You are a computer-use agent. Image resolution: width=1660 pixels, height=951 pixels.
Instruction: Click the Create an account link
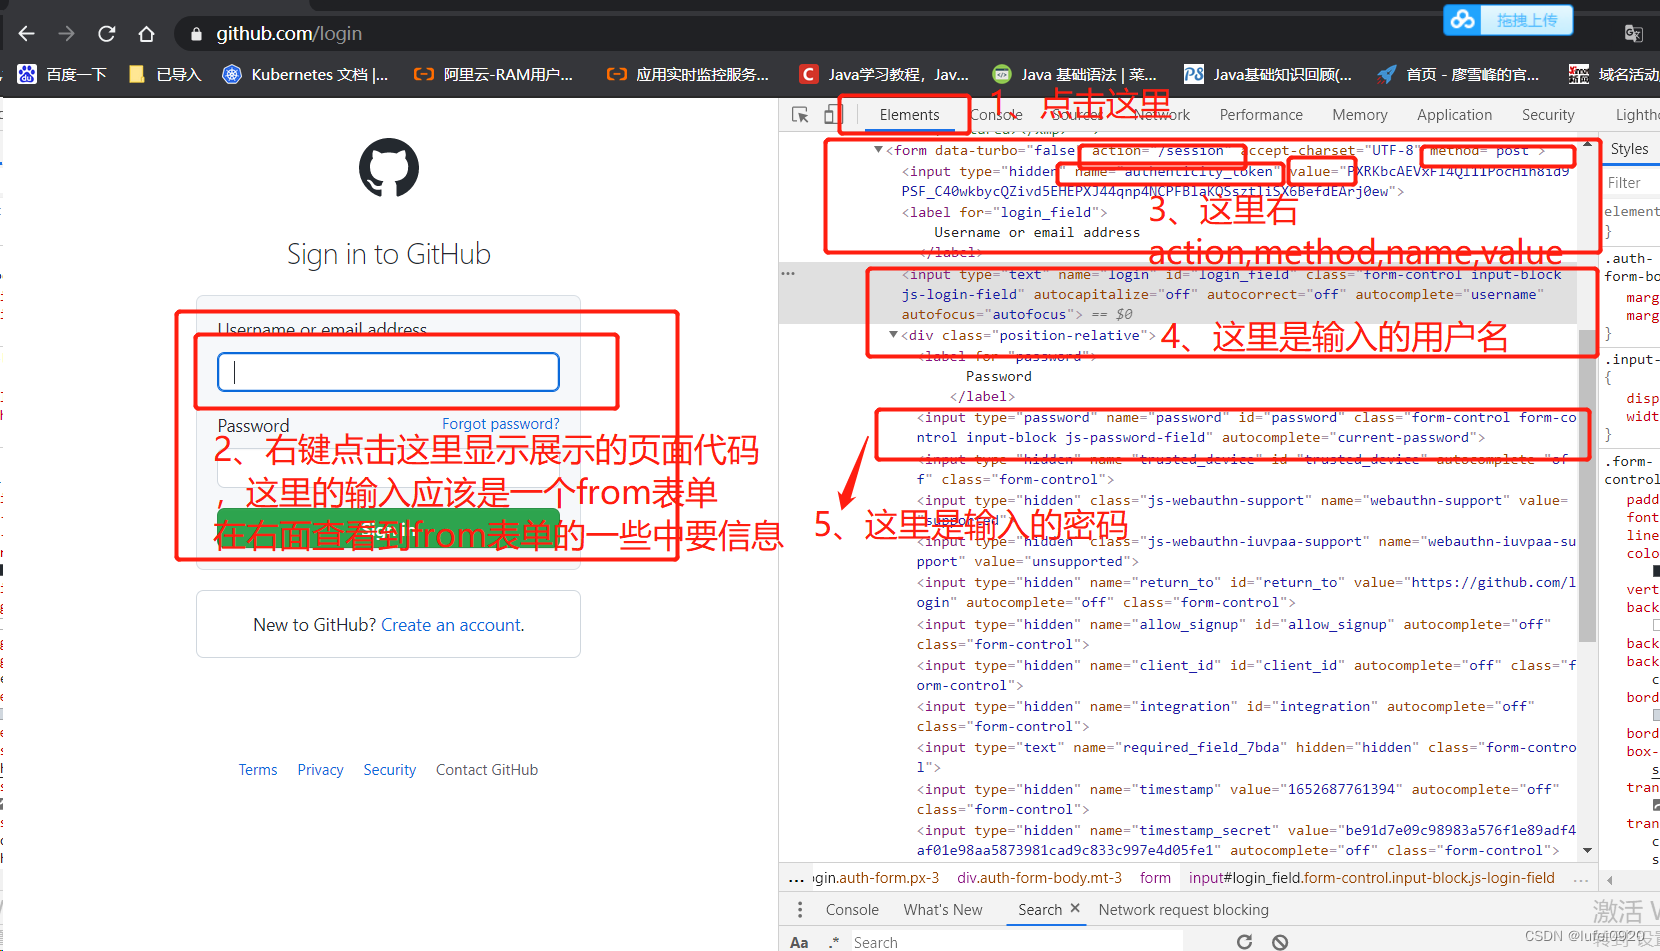coord(453,625)
